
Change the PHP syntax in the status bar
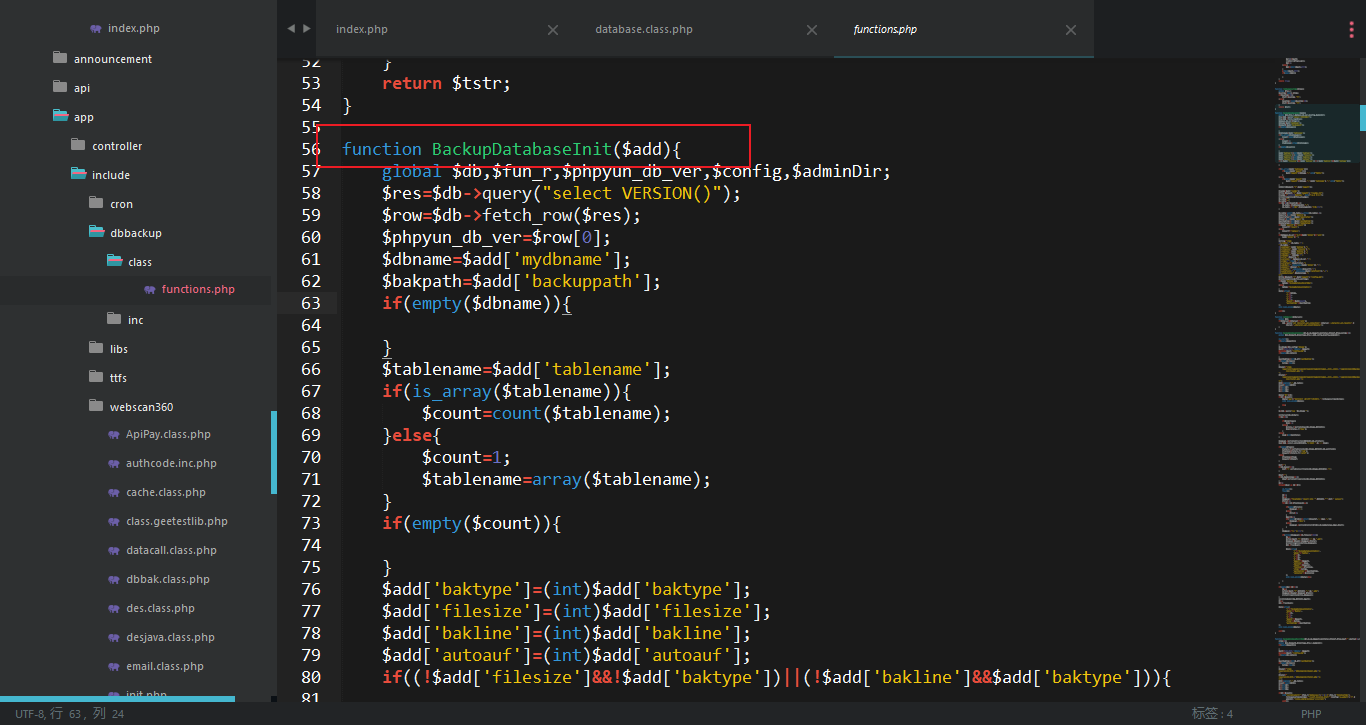1311,714
